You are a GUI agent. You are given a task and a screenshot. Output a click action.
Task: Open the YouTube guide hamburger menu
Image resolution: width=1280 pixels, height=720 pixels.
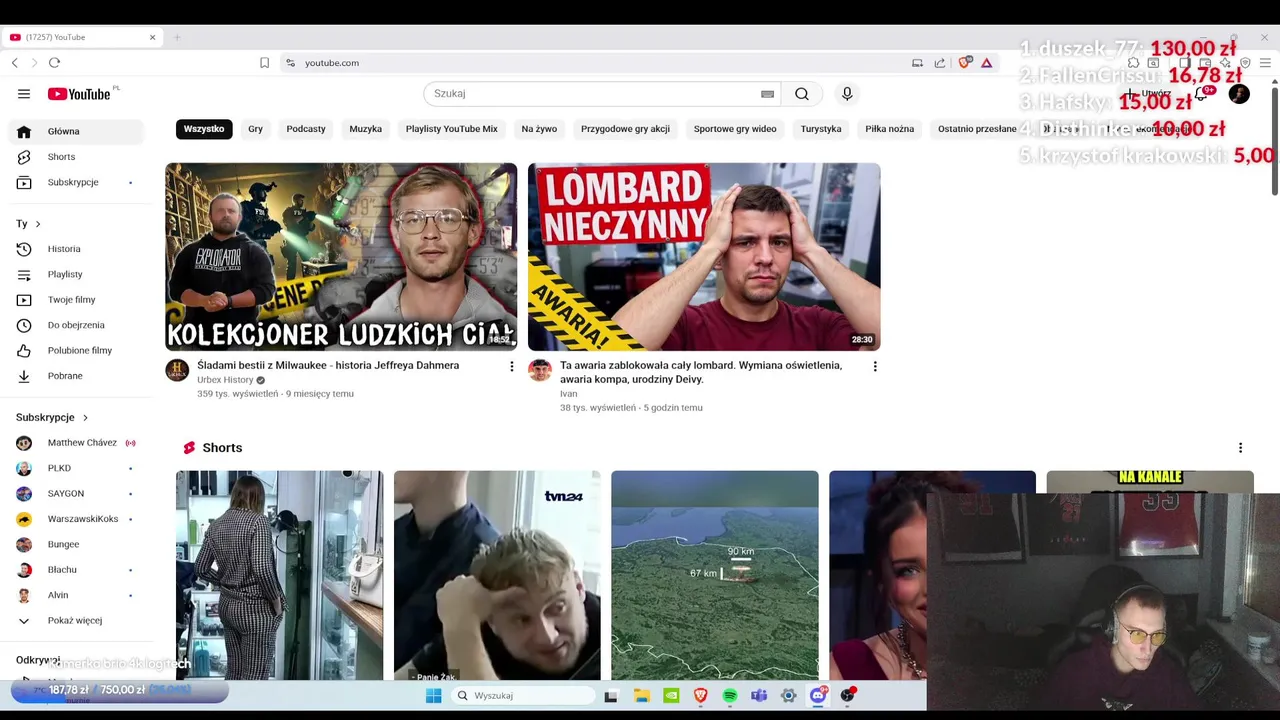point(24,94)
